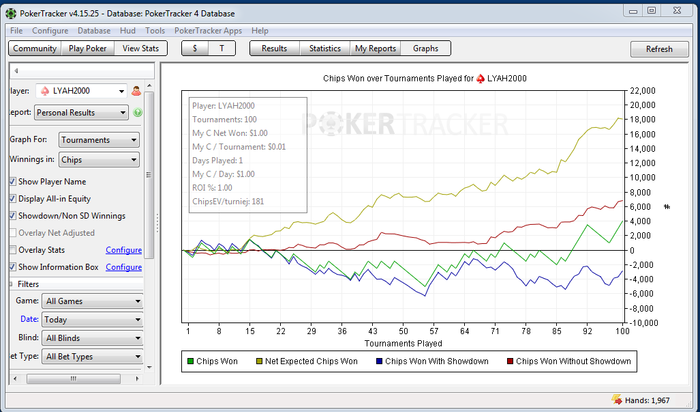Click the Community button

click(35, 48)
